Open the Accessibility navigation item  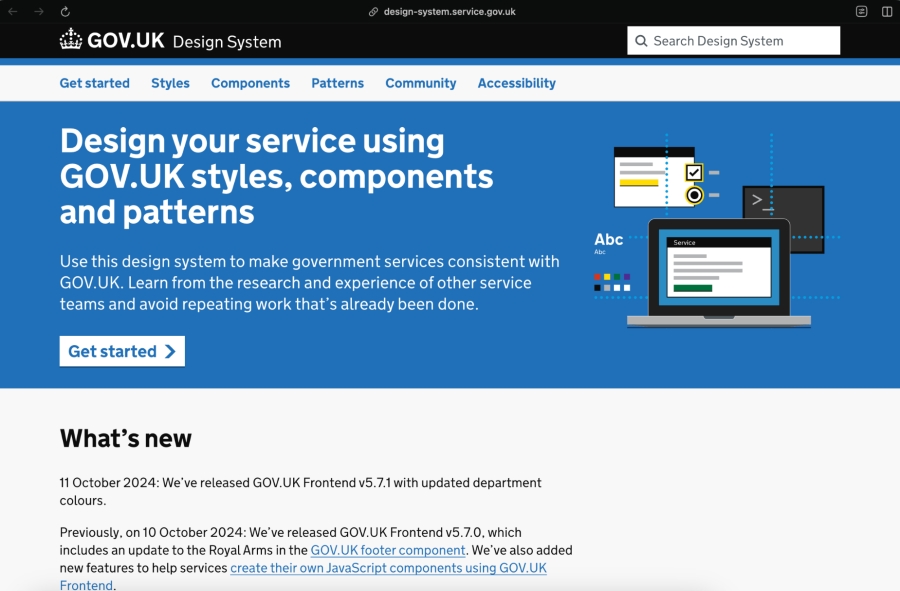(x=516, y=83)
